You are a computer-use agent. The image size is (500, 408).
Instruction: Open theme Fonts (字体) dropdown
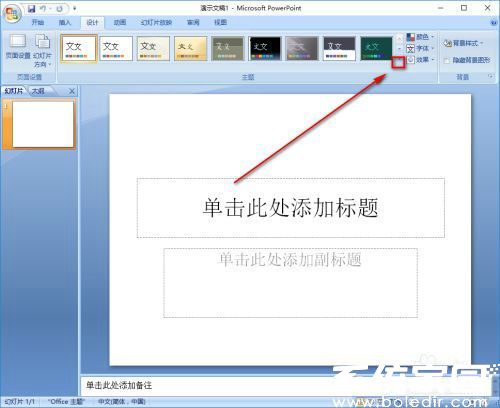tap(421, 49)
